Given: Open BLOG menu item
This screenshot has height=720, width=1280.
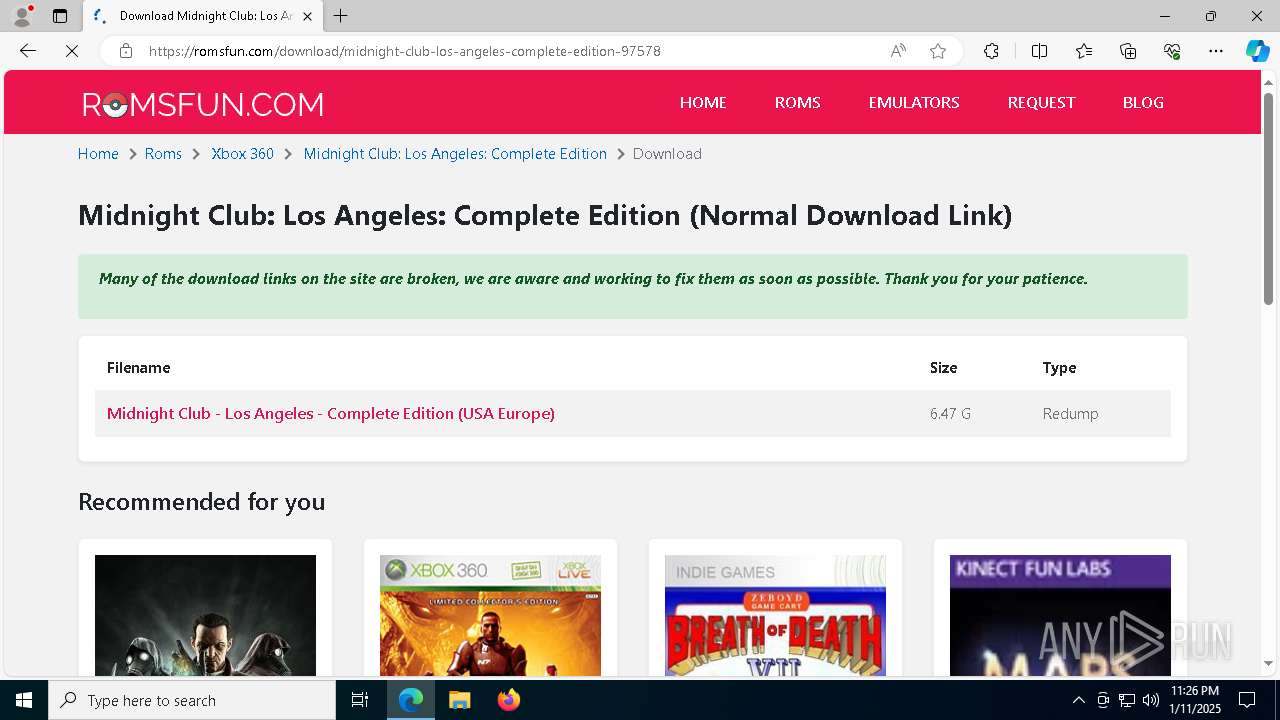Looking at the screenshot, I should coord(1143,102).
